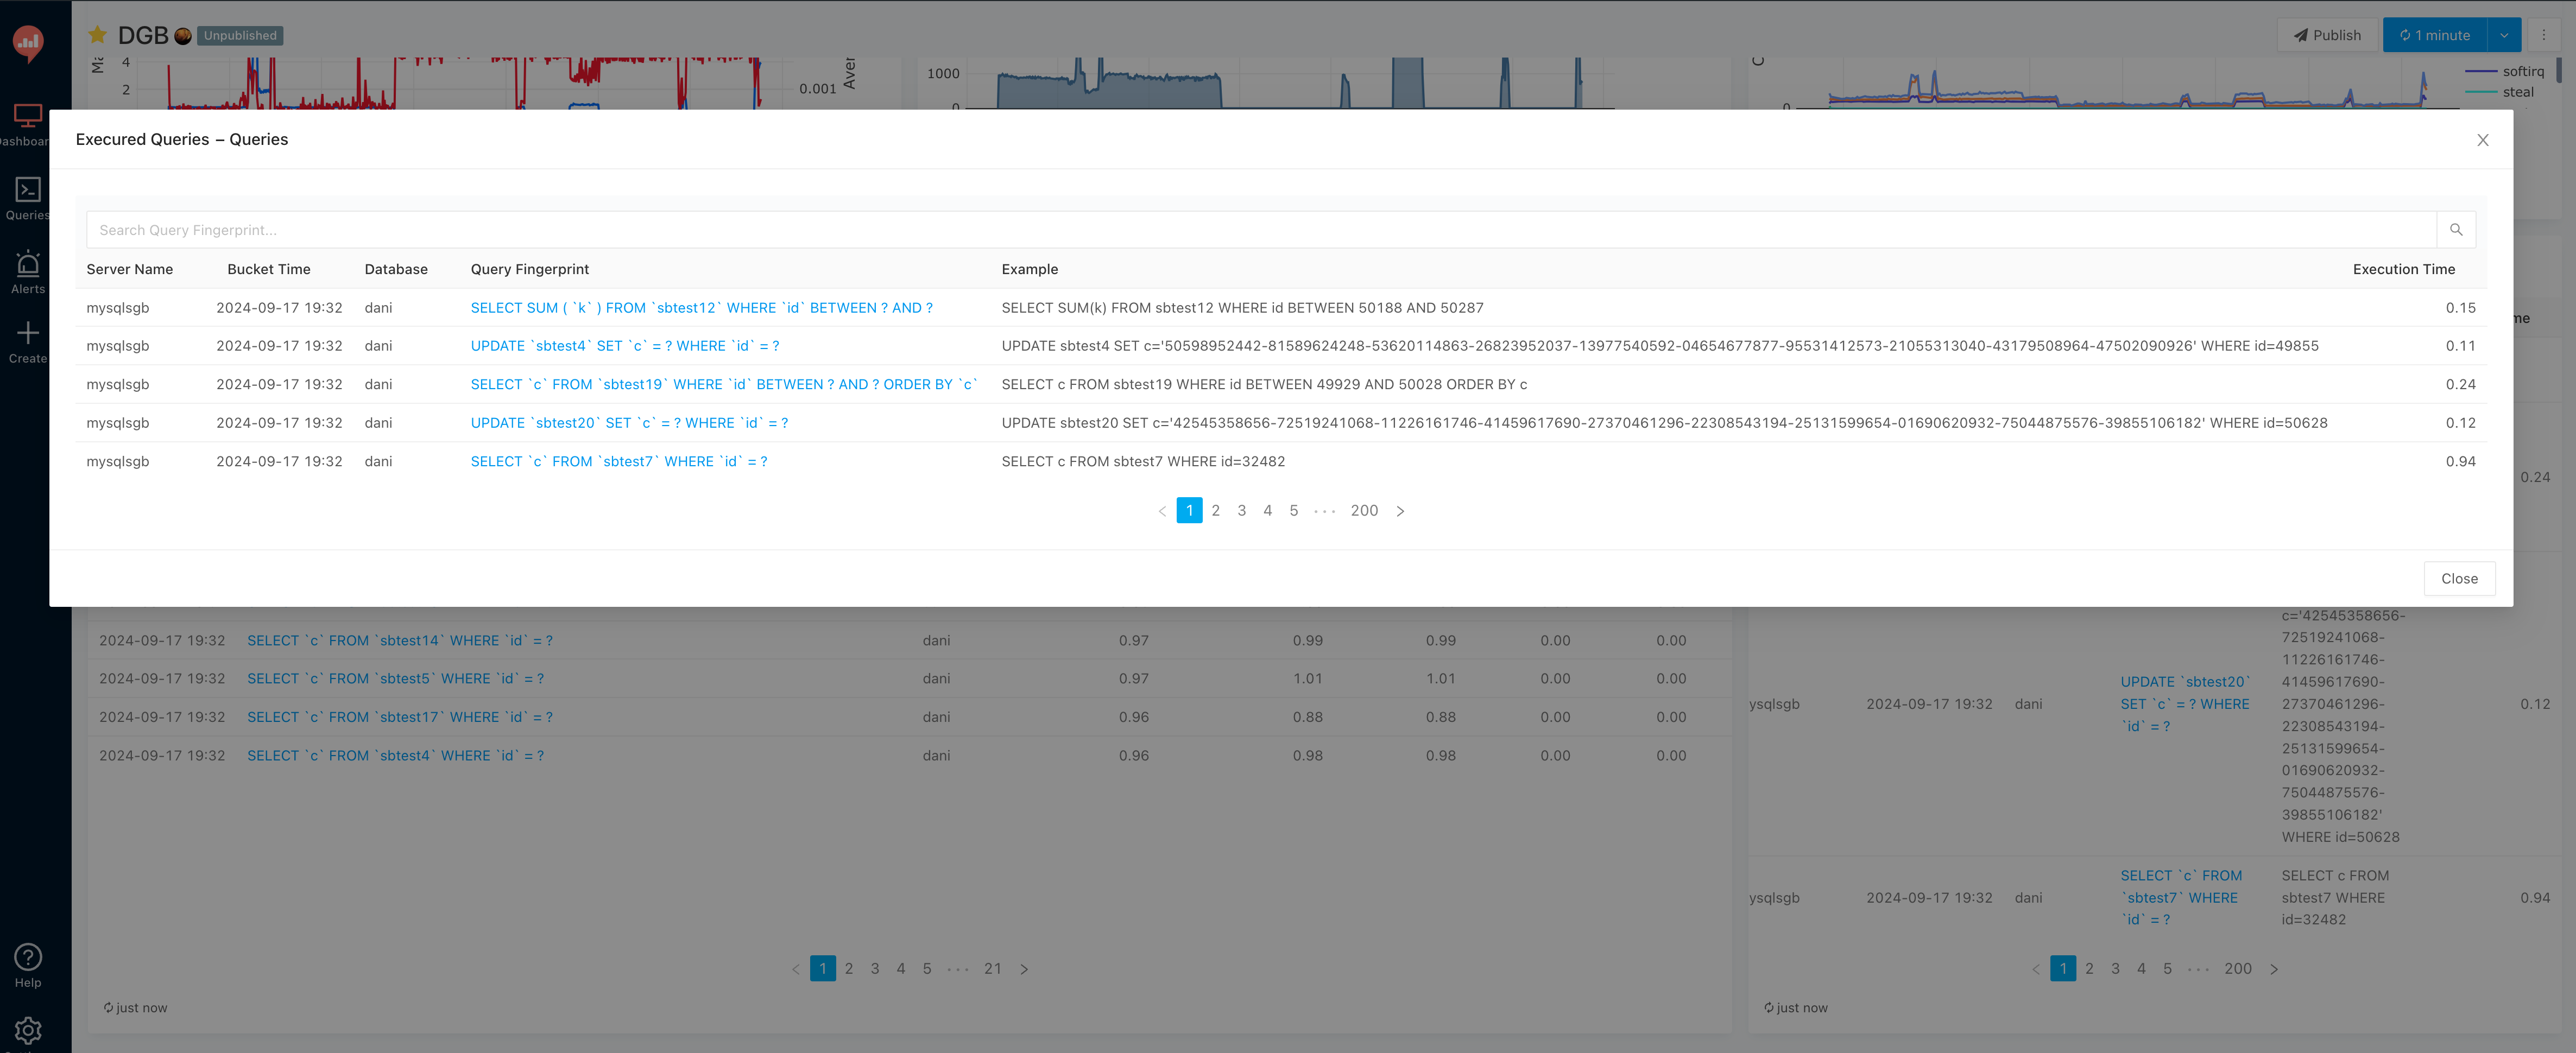
Task: Click the Publish button
Action: pyautogui.click(x=2327, y=35)
